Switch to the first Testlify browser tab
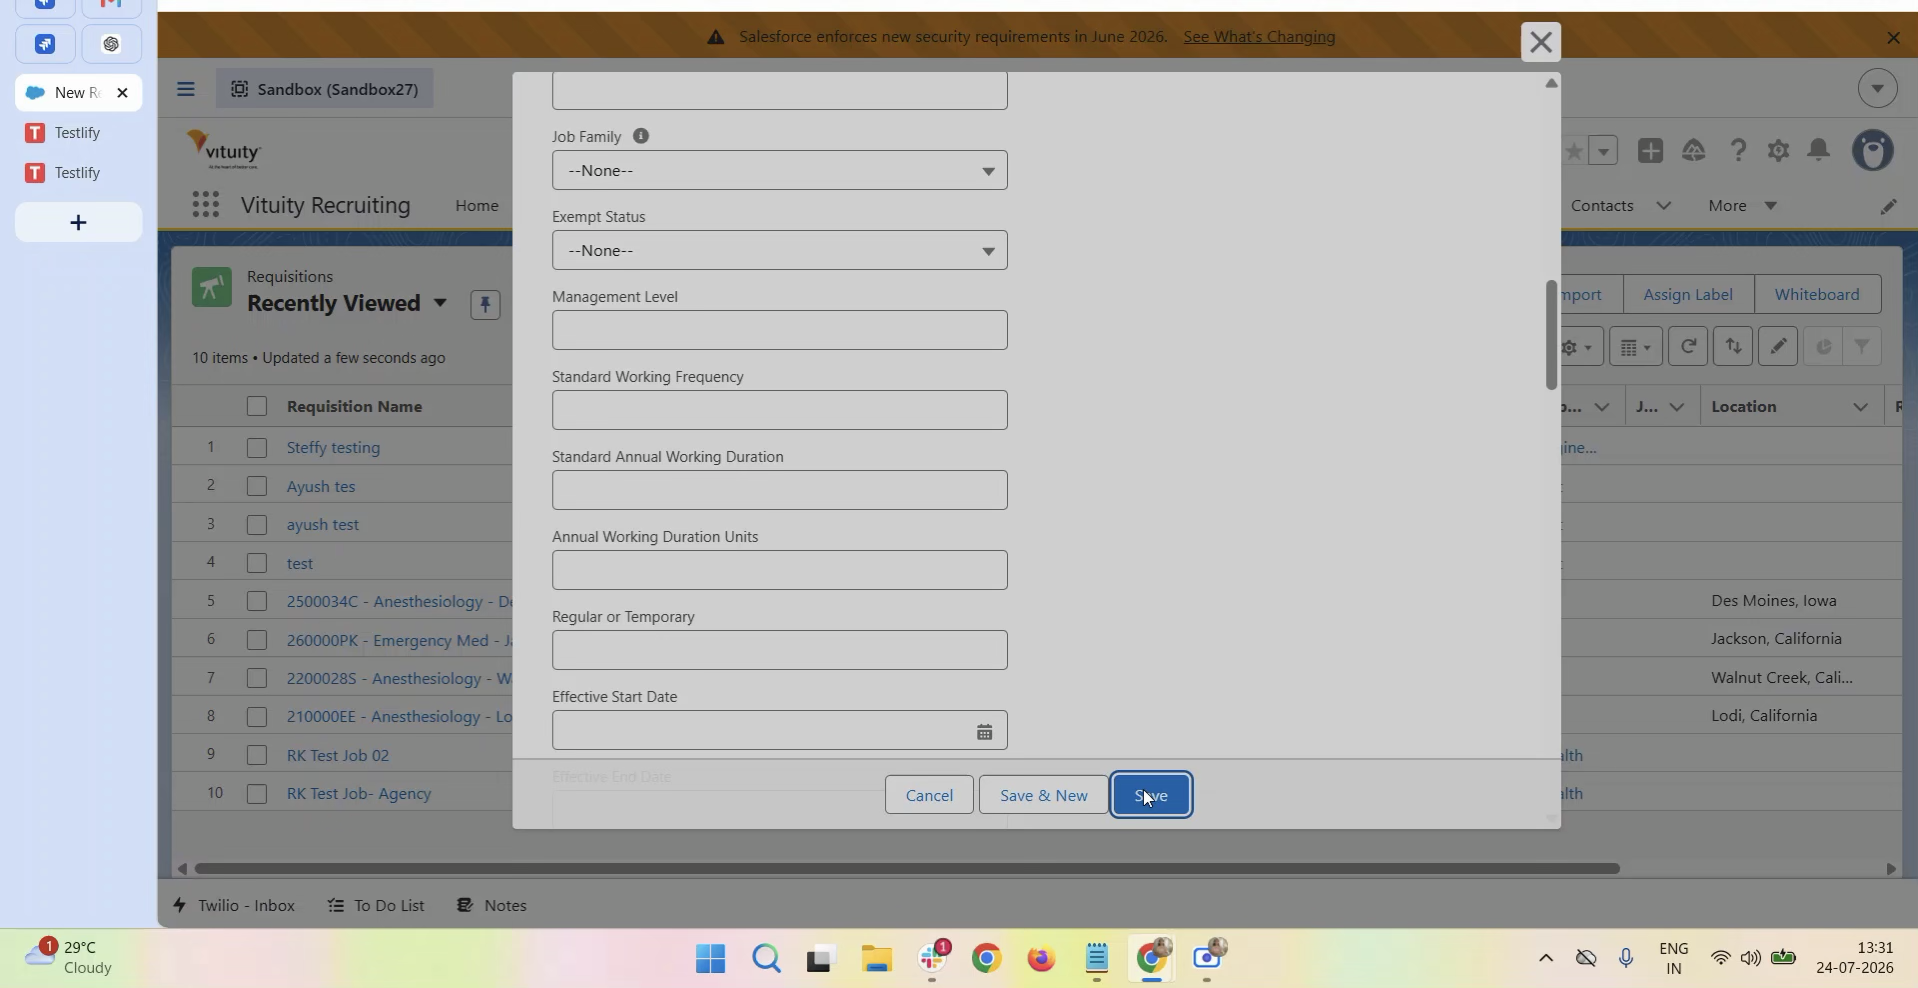This screenshot has height=988, width=1918. click(x=78, y=133)
